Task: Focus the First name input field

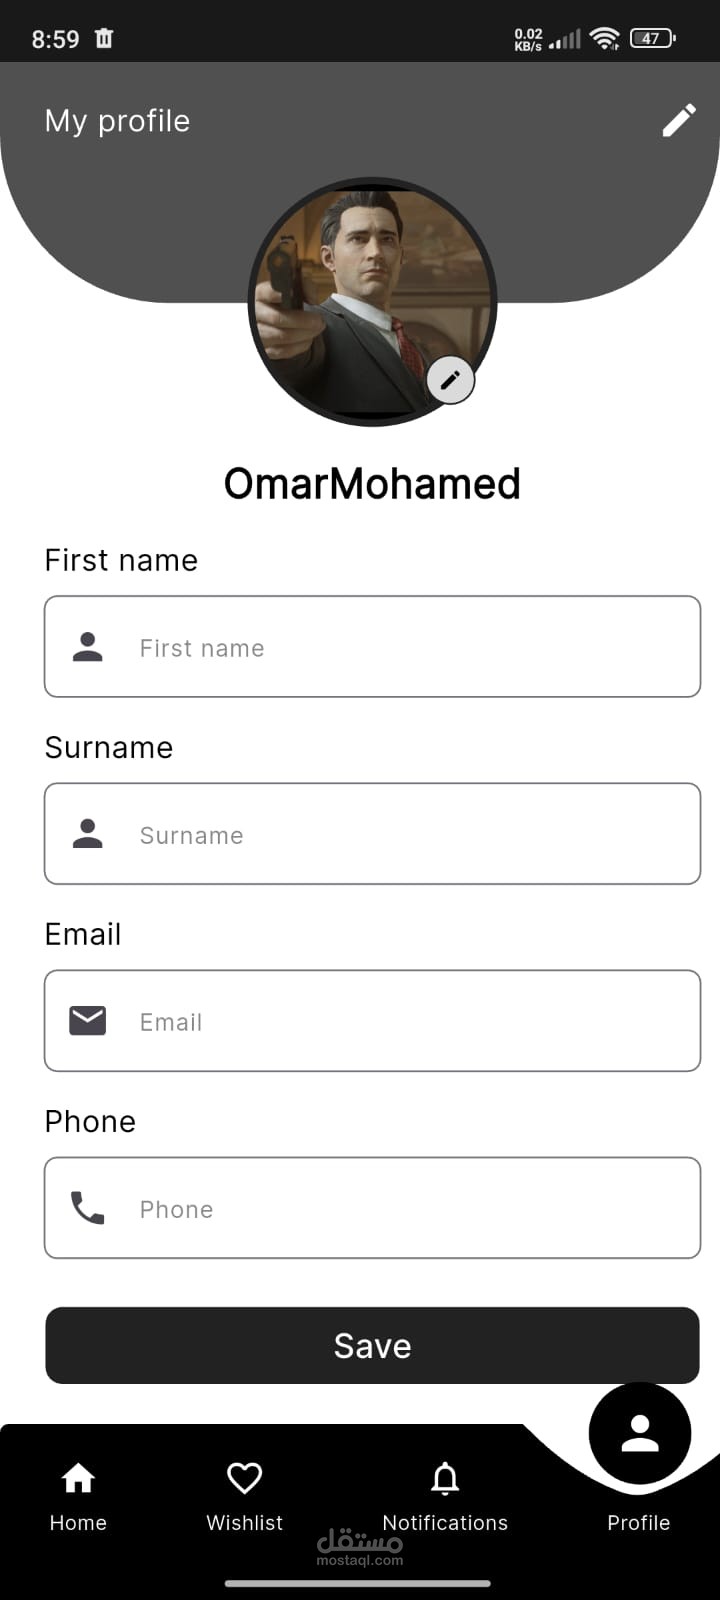Action: [x=400, y=647]
